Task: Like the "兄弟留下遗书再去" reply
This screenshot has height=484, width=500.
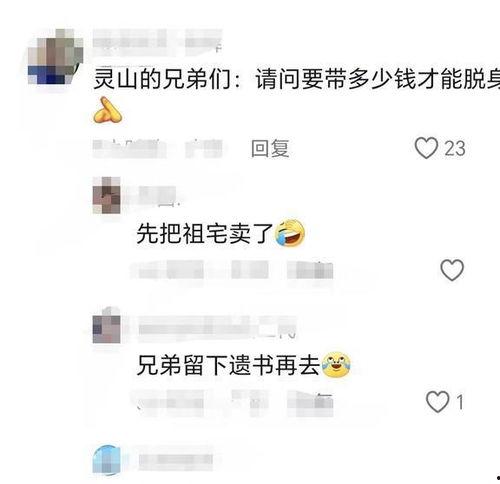Action: pyautogui.click(x=438, y=401)
